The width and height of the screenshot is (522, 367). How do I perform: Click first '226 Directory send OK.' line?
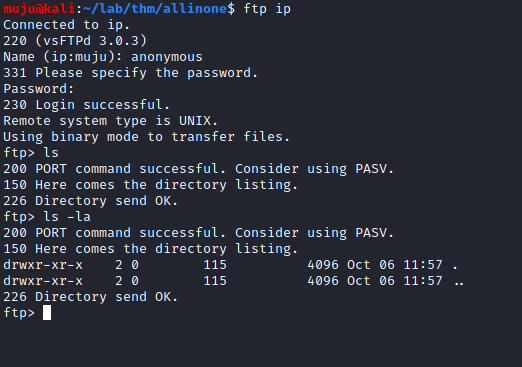tap(90, 201)
